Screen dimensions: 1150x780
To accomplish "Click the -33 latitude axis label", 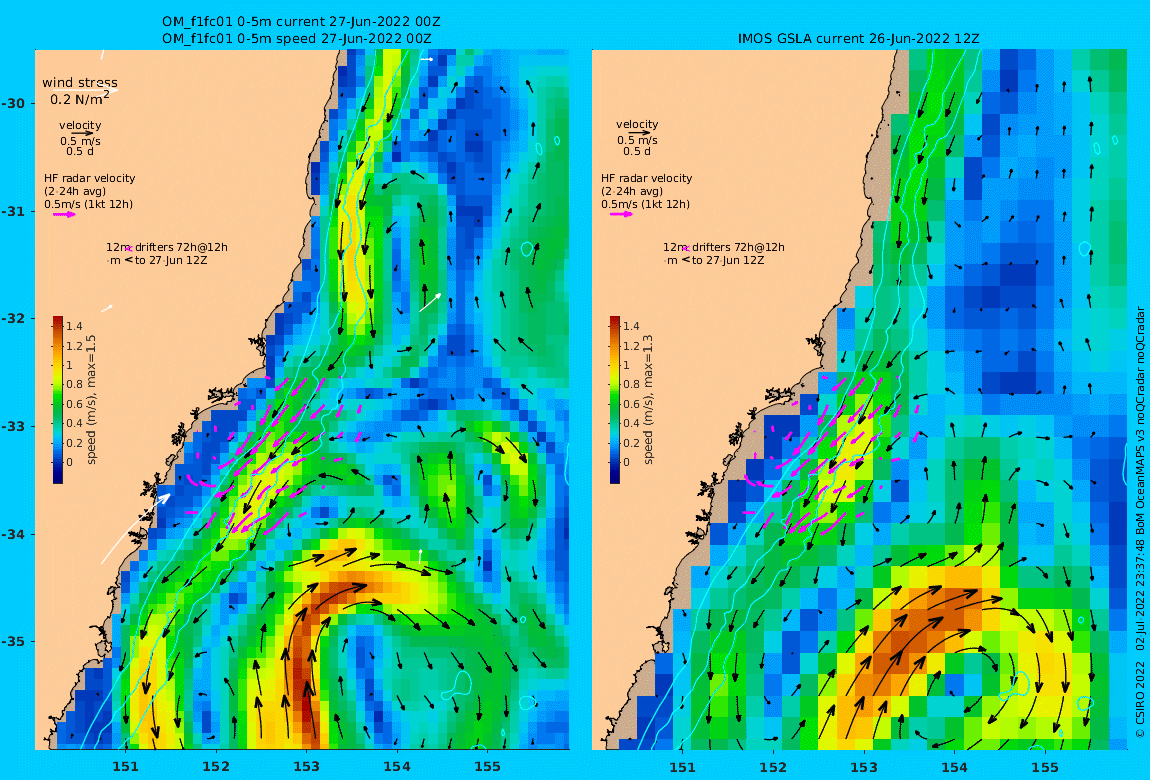I will pos(12,427).
